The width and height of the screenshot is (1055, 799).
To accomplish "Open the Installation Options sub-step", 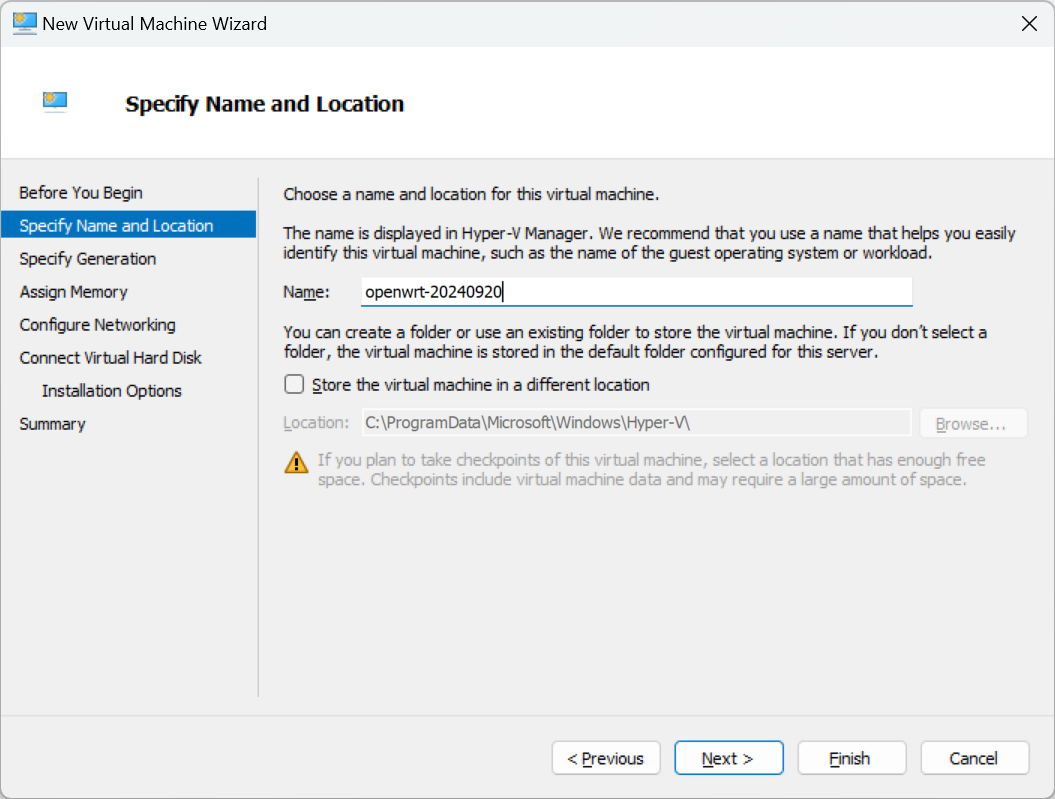I will (112, 390).
